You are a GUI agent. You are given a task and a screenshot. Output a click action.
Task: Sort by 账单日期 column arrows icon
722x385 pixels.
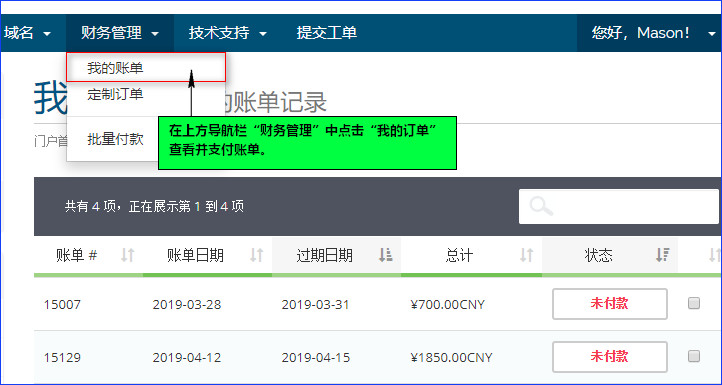256,255
